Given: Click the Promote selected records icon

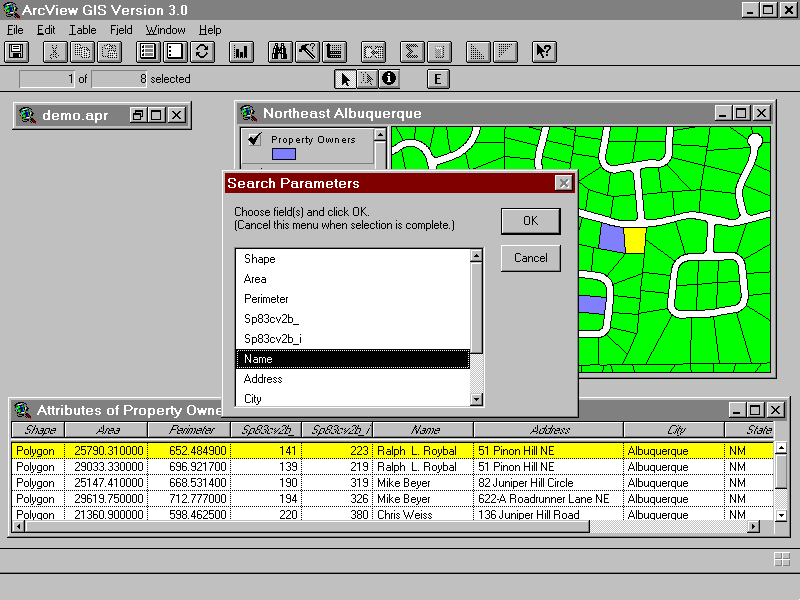Looking at the screenshot, I should pyautogui.click(x=334, y=52).
